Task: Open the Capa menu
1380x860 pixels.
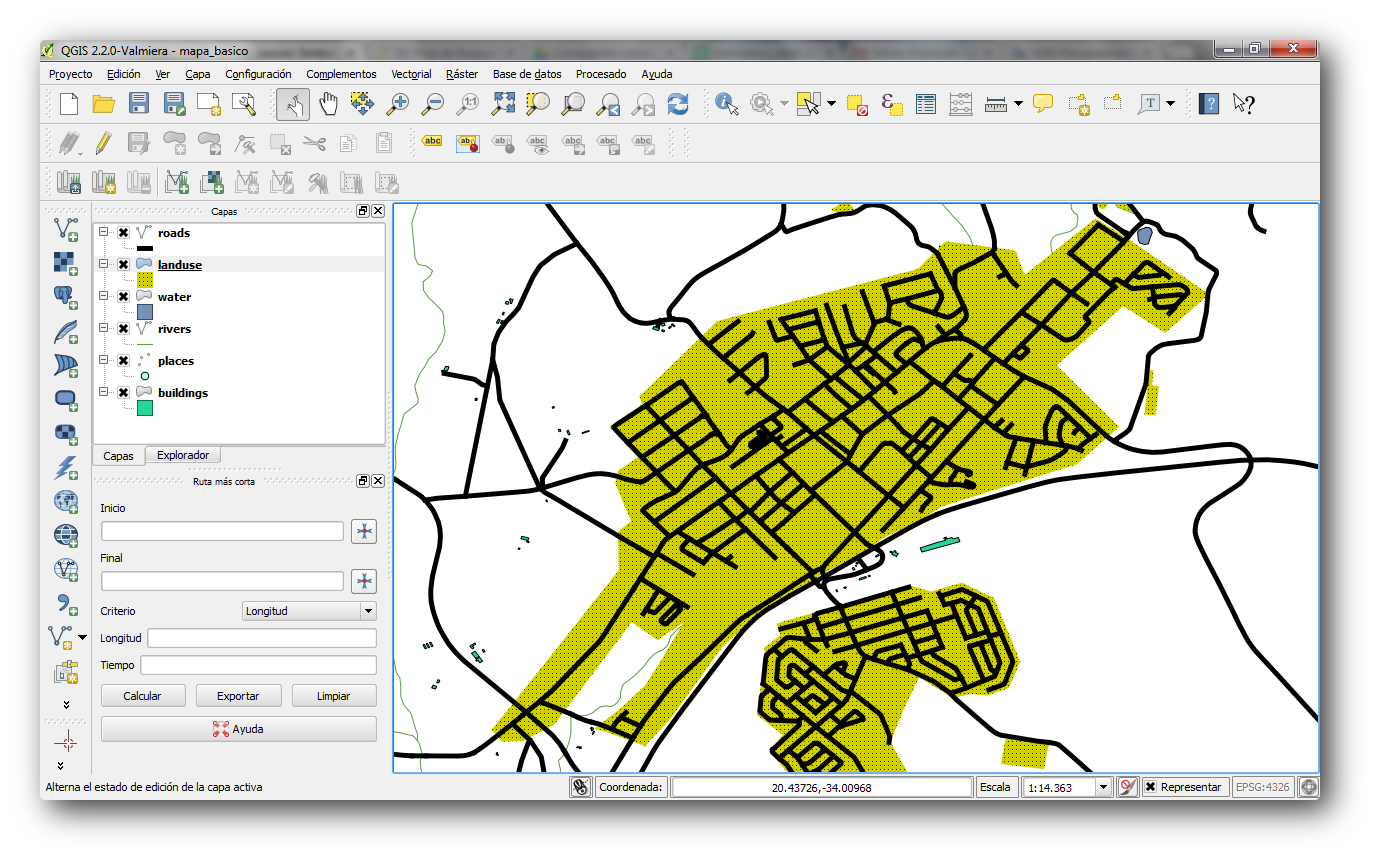Action: pyautogui.click(x=198, y=74)
